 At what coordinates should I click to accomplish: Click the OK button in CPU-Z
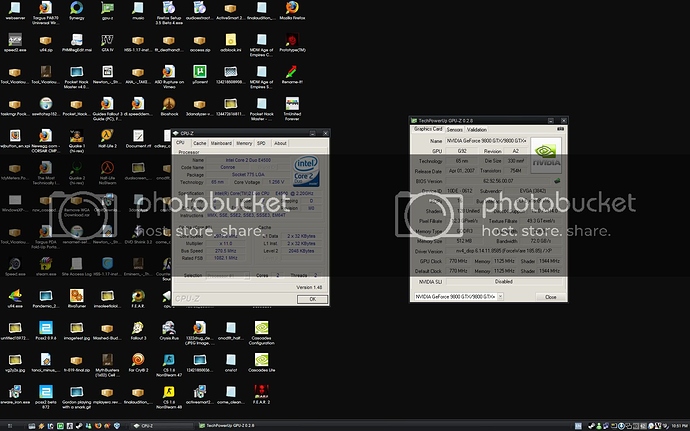click(312, 299)
